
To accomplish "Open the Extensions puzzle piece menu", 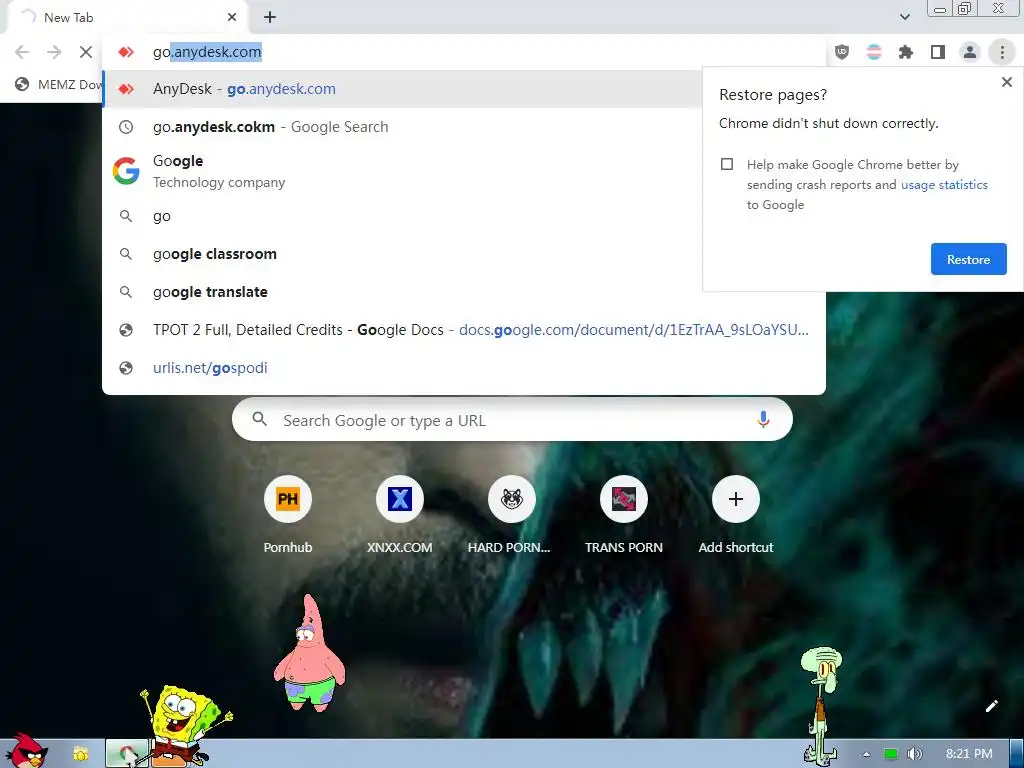I will point(906,52).
